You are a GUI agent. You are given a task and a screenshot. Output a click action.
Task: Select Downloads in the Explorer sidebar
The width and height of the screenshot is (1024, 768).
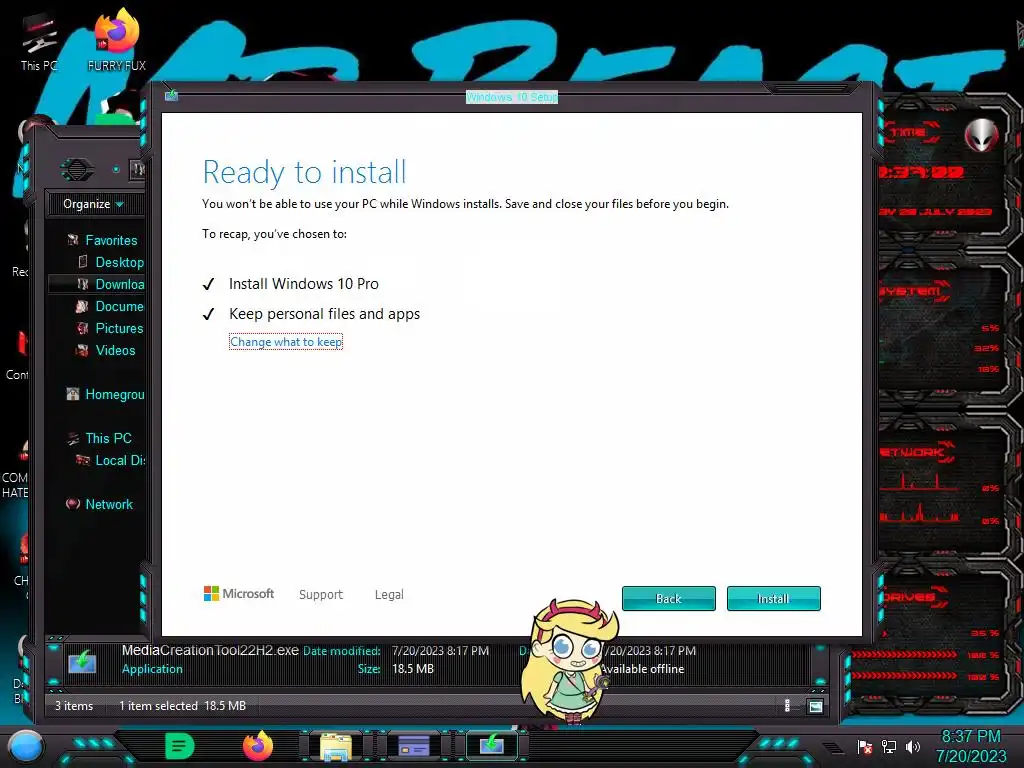click(120, 284)
